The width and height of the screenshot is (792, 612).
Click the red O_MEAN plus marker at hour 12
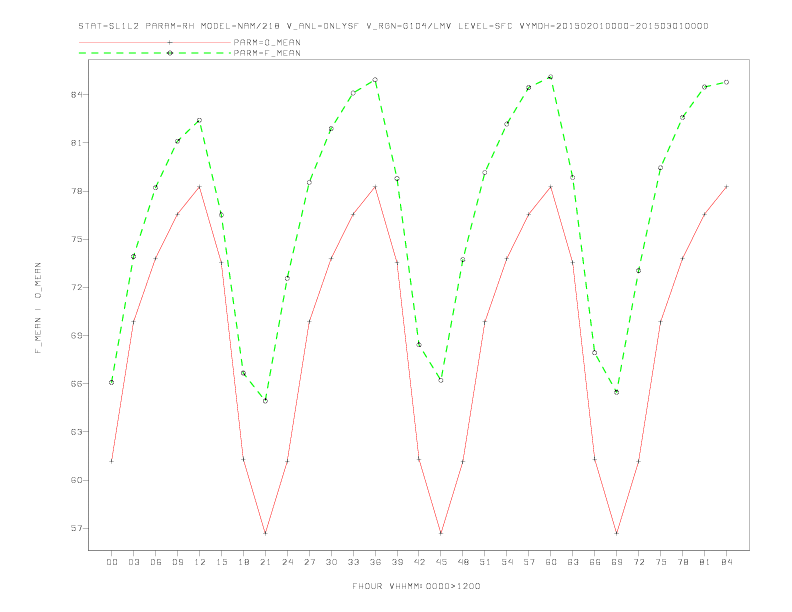(x=200, y=187)
